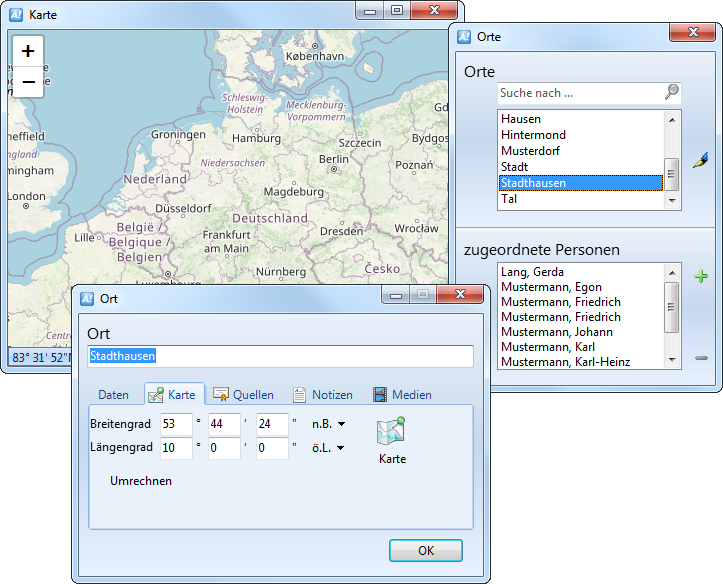Open the Notizen tab

[x=322, y=395]
